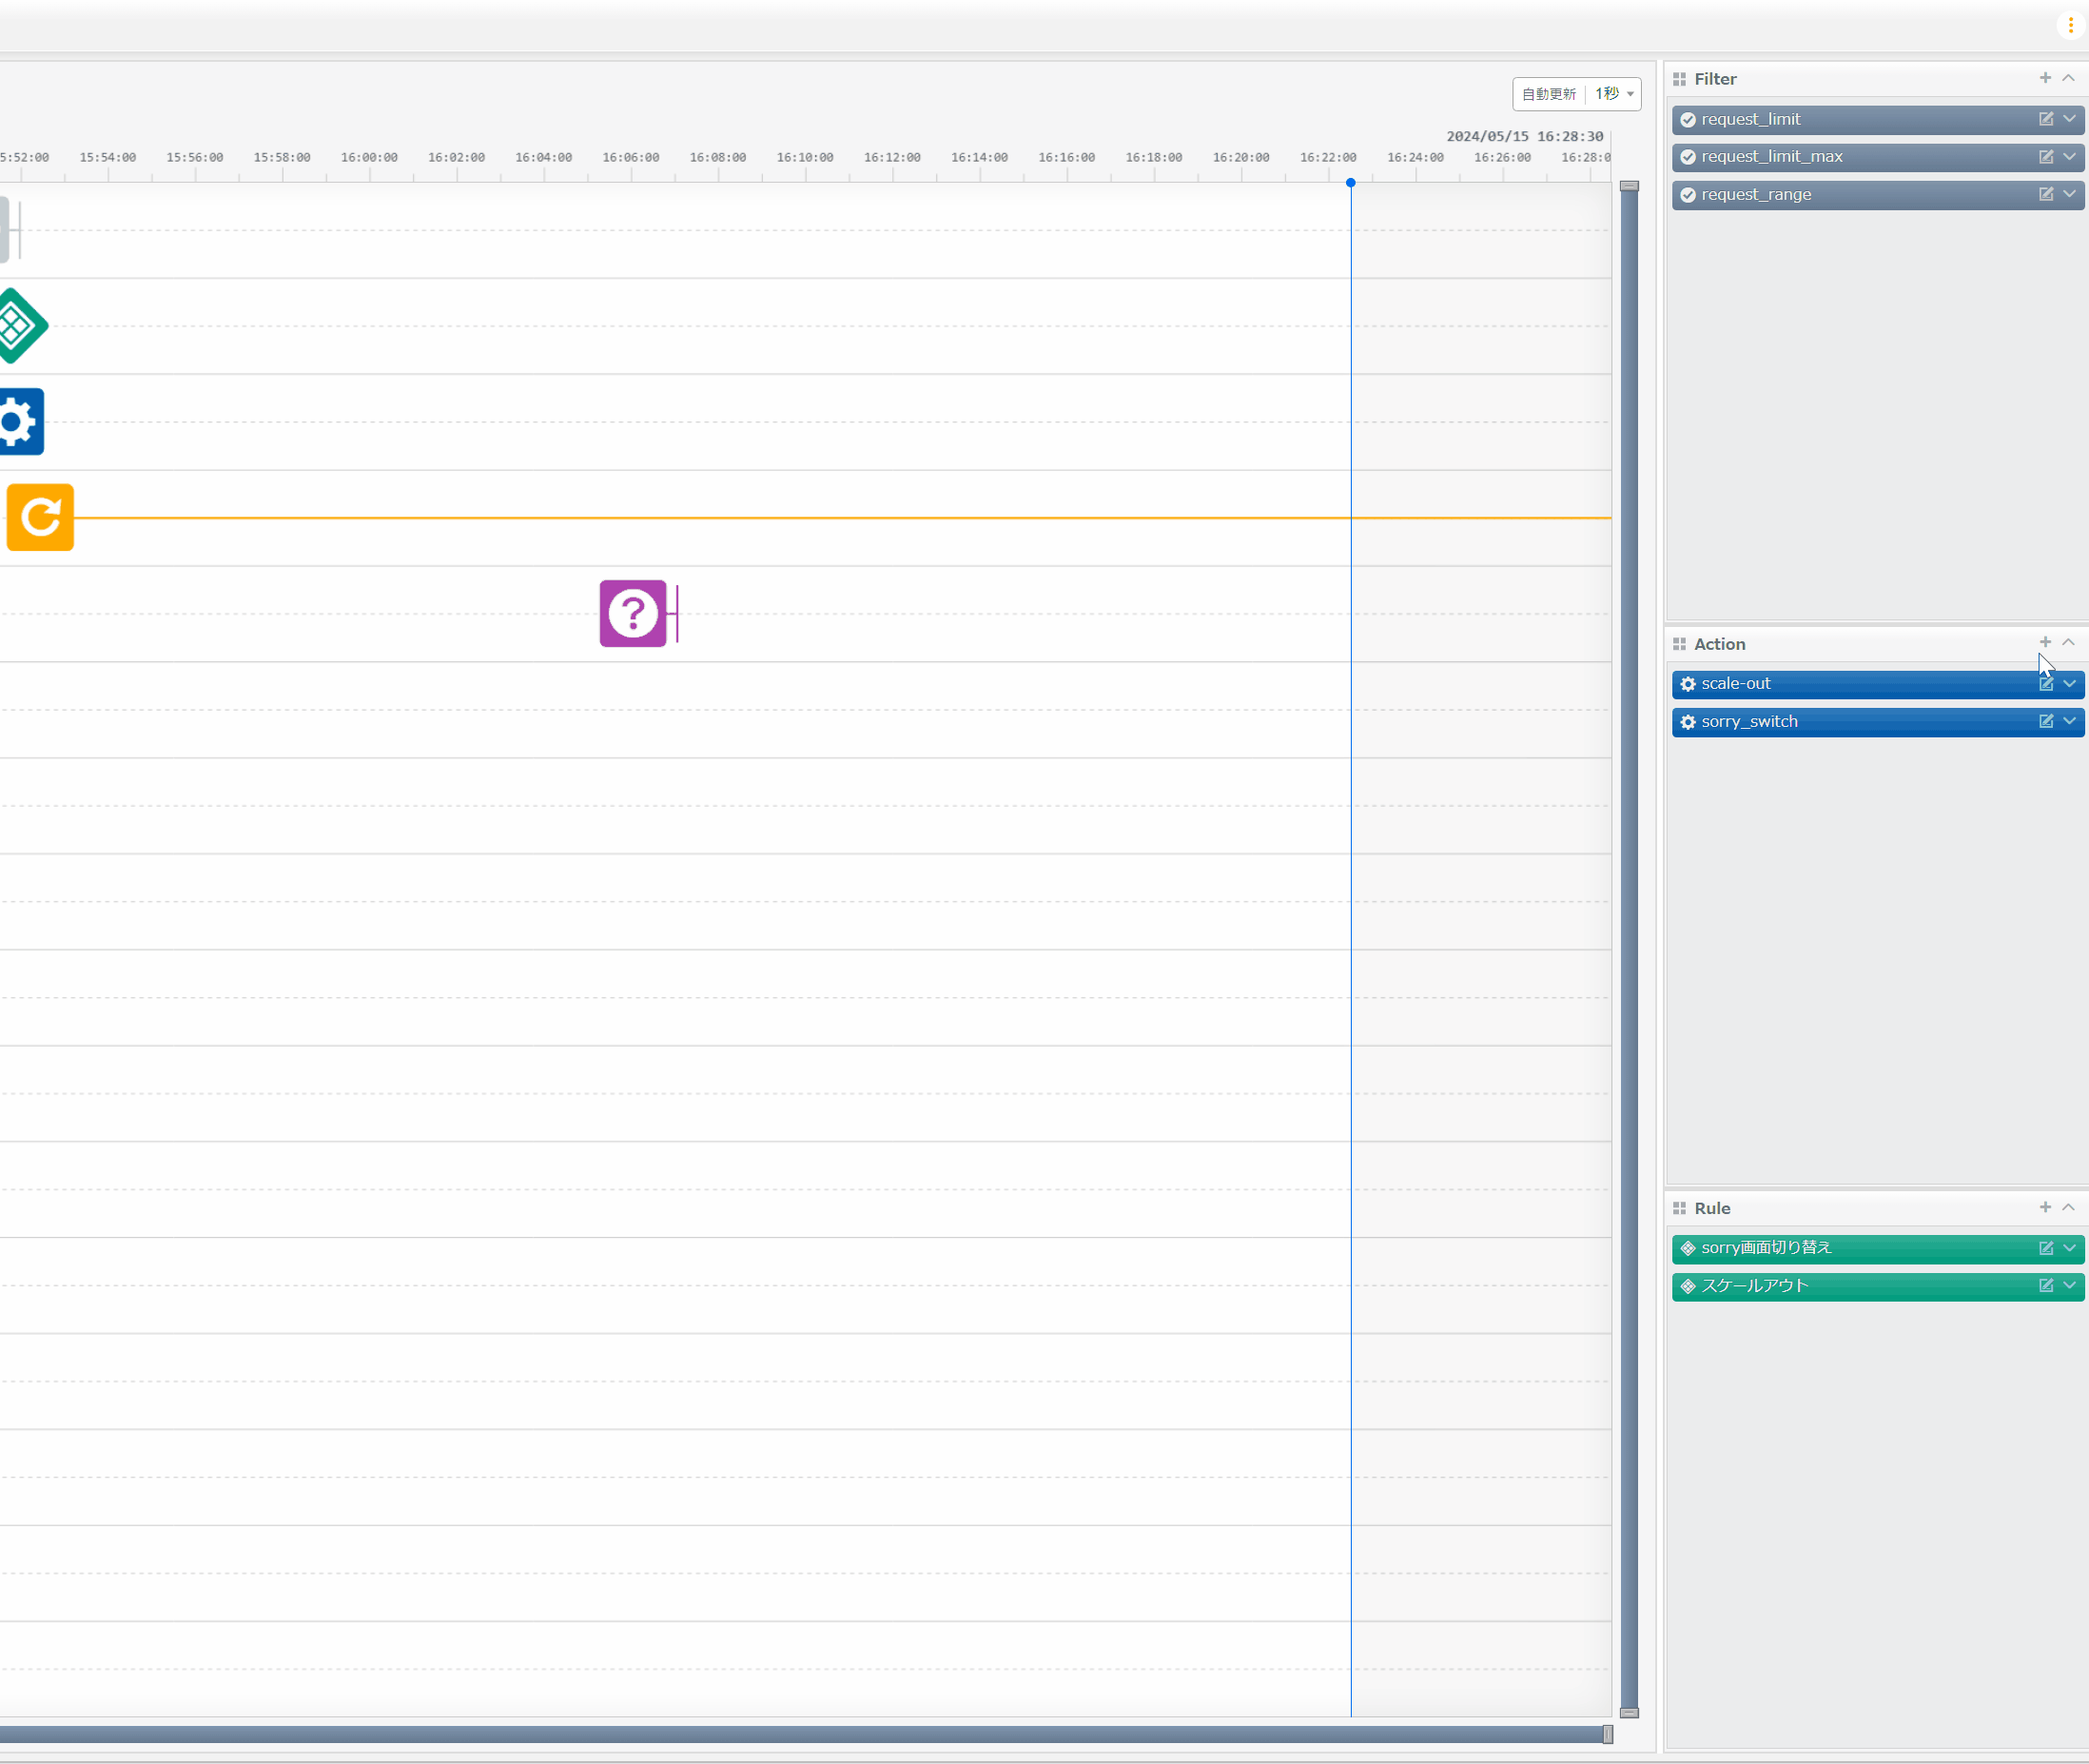Expand the sorry_switch action dropdown
The width and height of the screenshot is (2089, 1764).
pos(2072,721)
